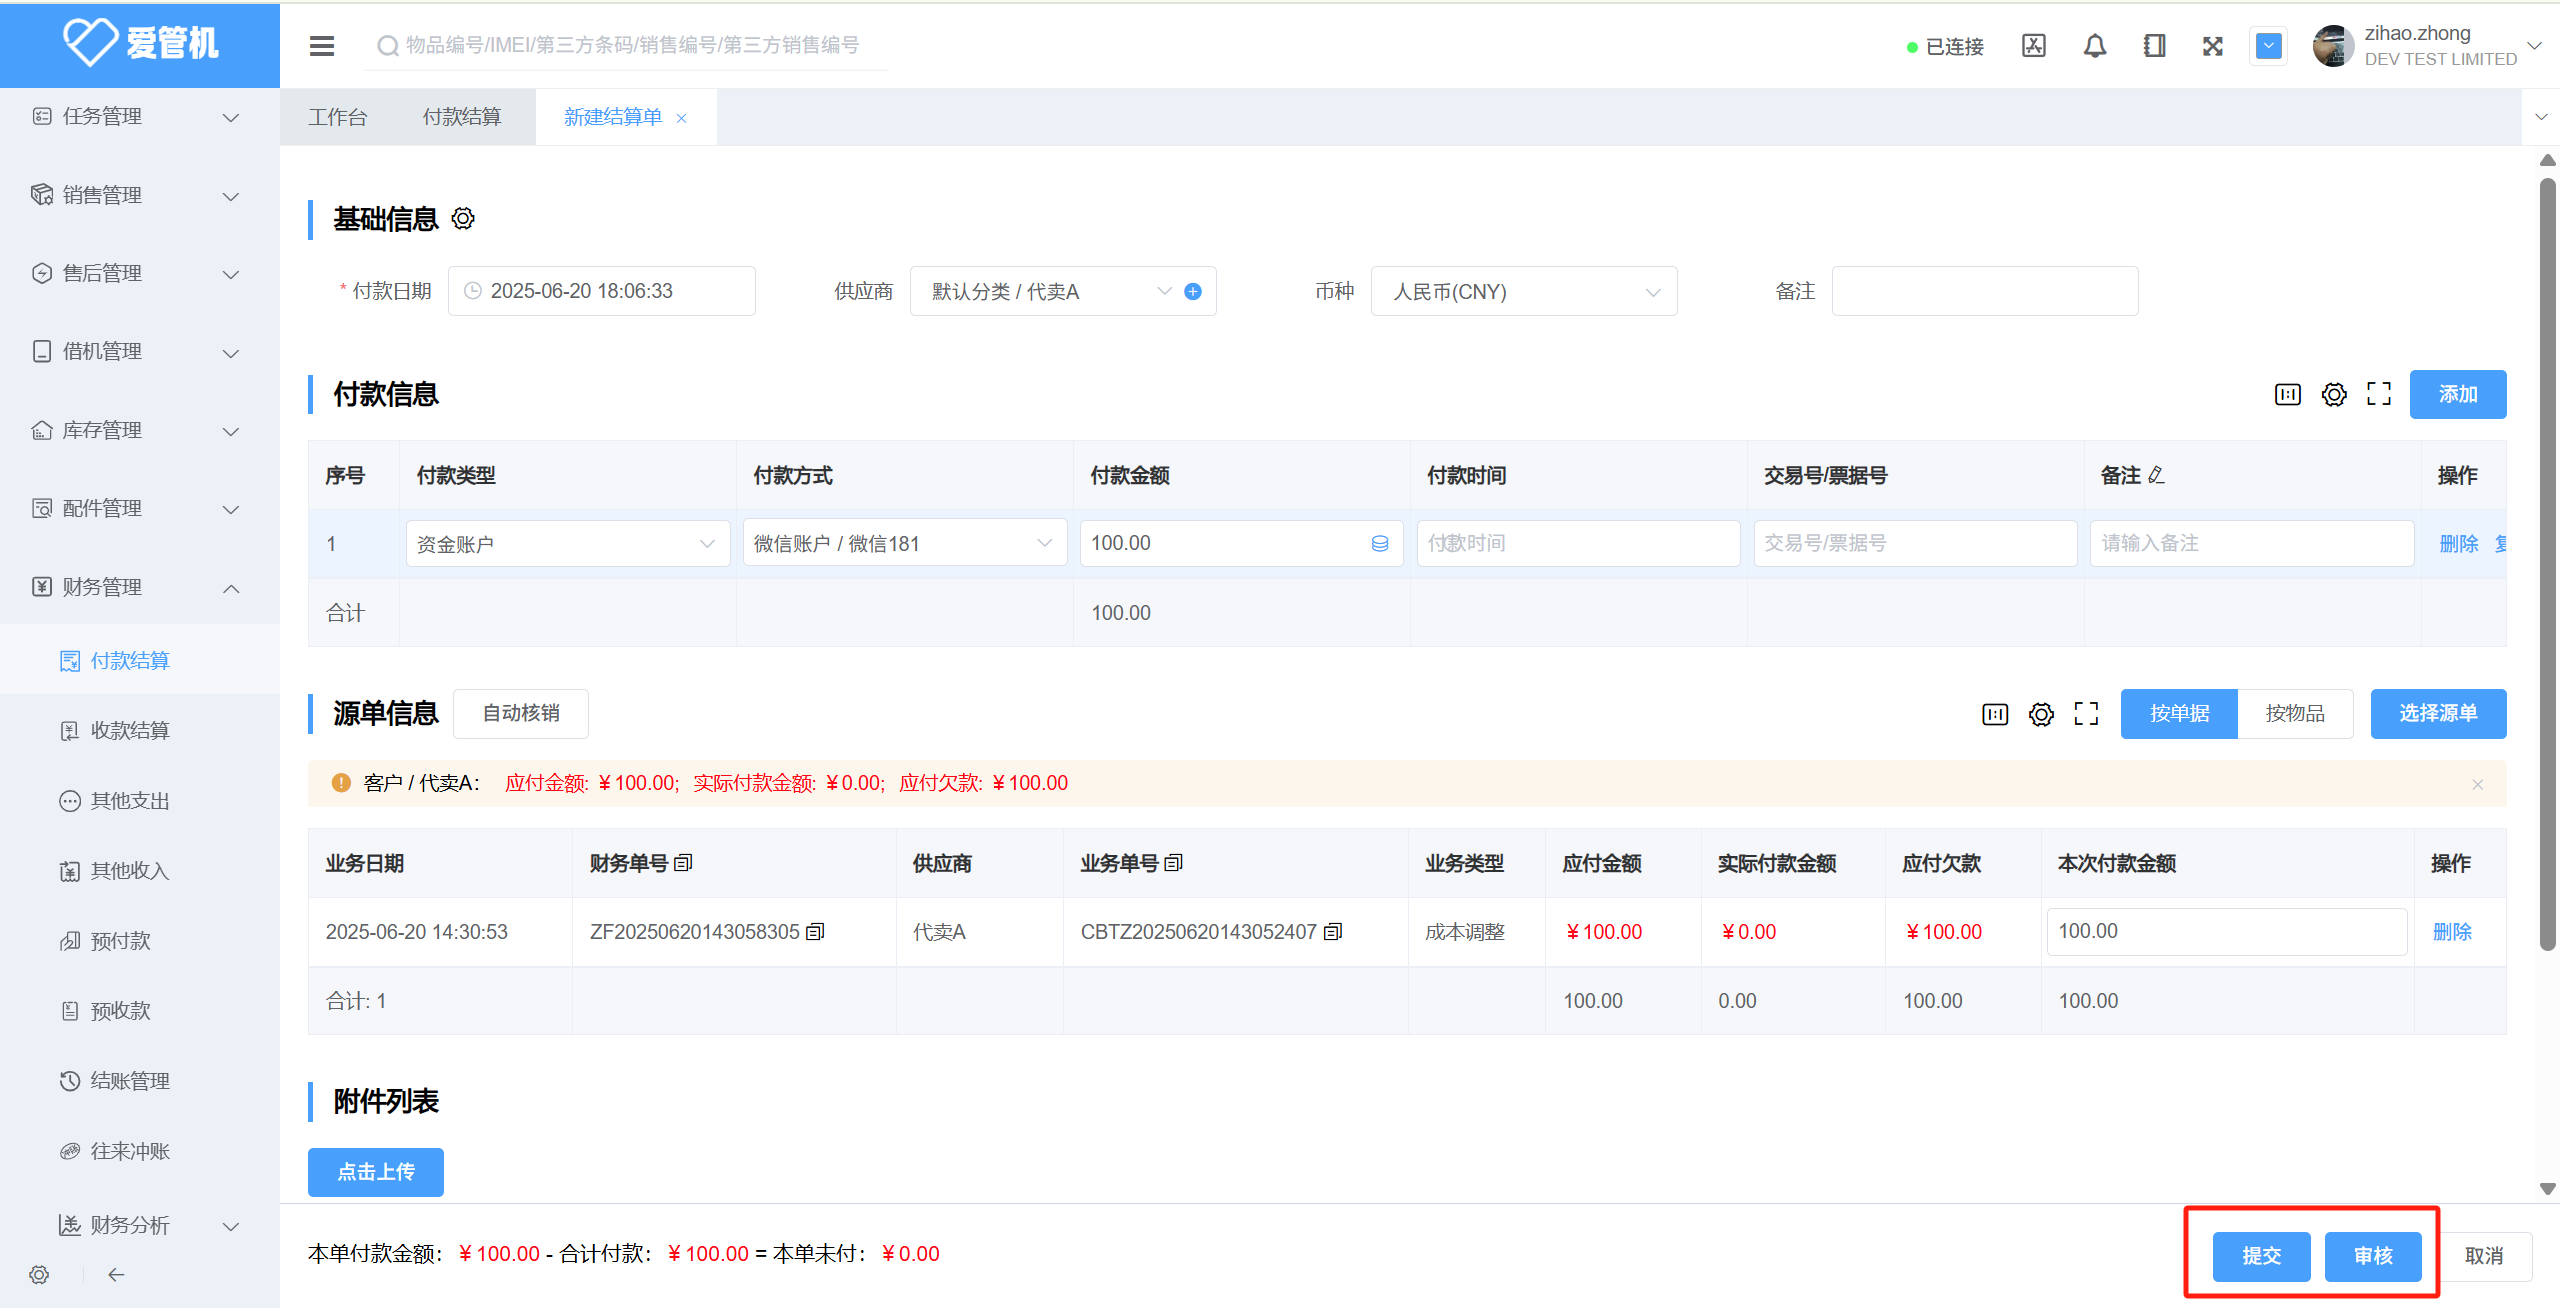Close the 新建结算单 tab
2560x1308 pixels.
682,118
